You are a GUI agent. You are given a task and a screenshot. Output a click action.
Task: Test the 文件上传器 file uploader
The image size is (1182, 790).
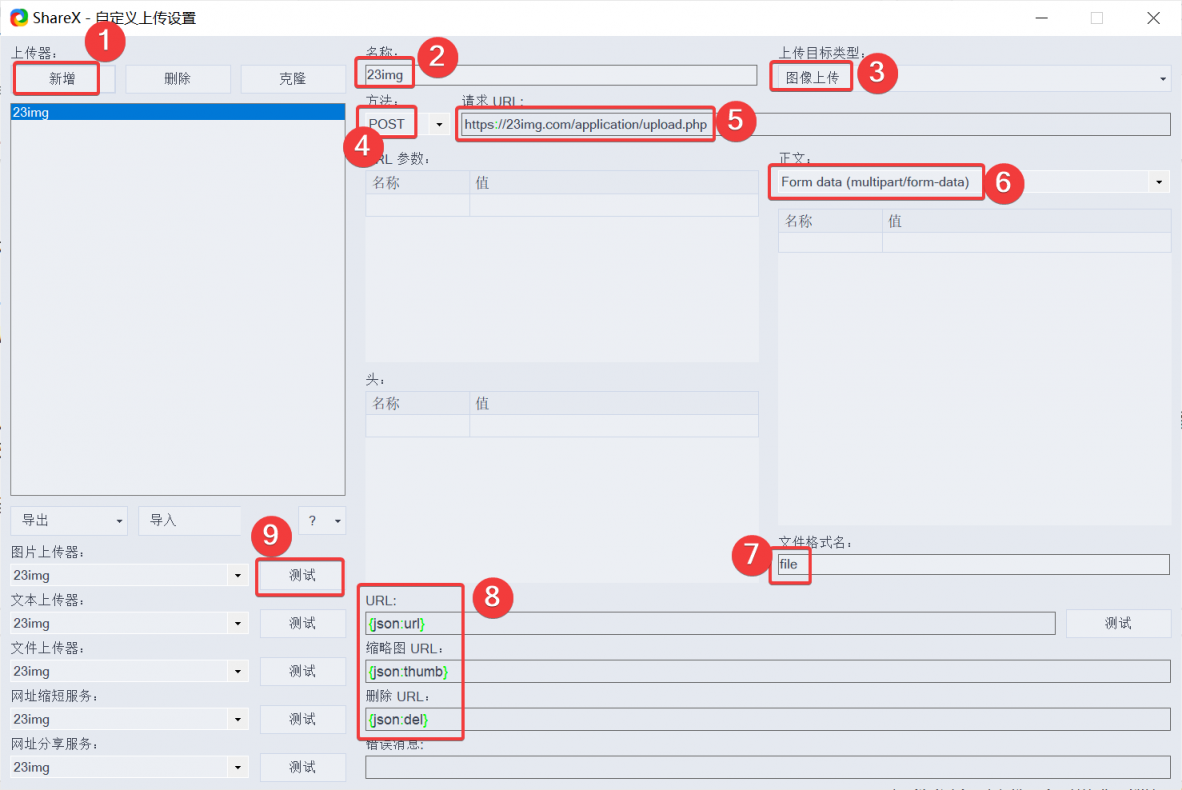(x=302, y=672)
